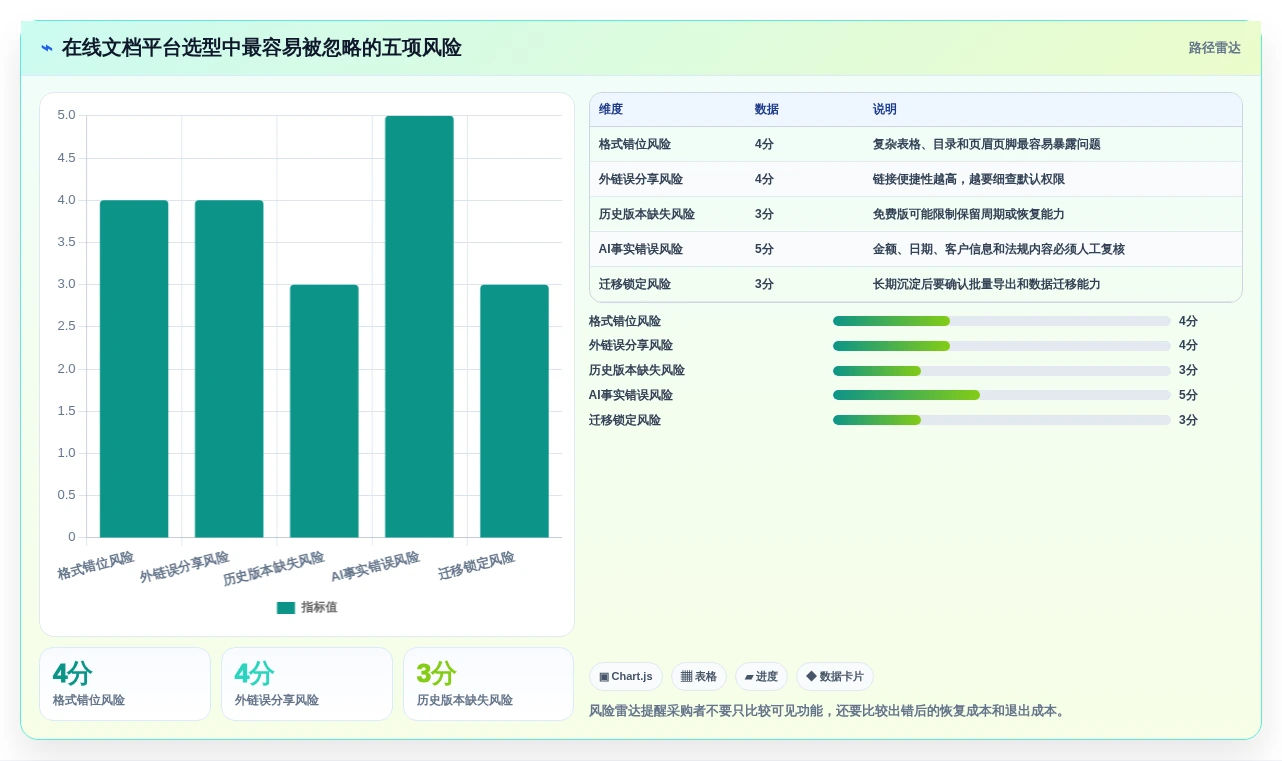The width and height of the screenshot is (1282, 761).
Task: Open the 4分 格式错位风险 data card
Action: [x=125, y=684]
